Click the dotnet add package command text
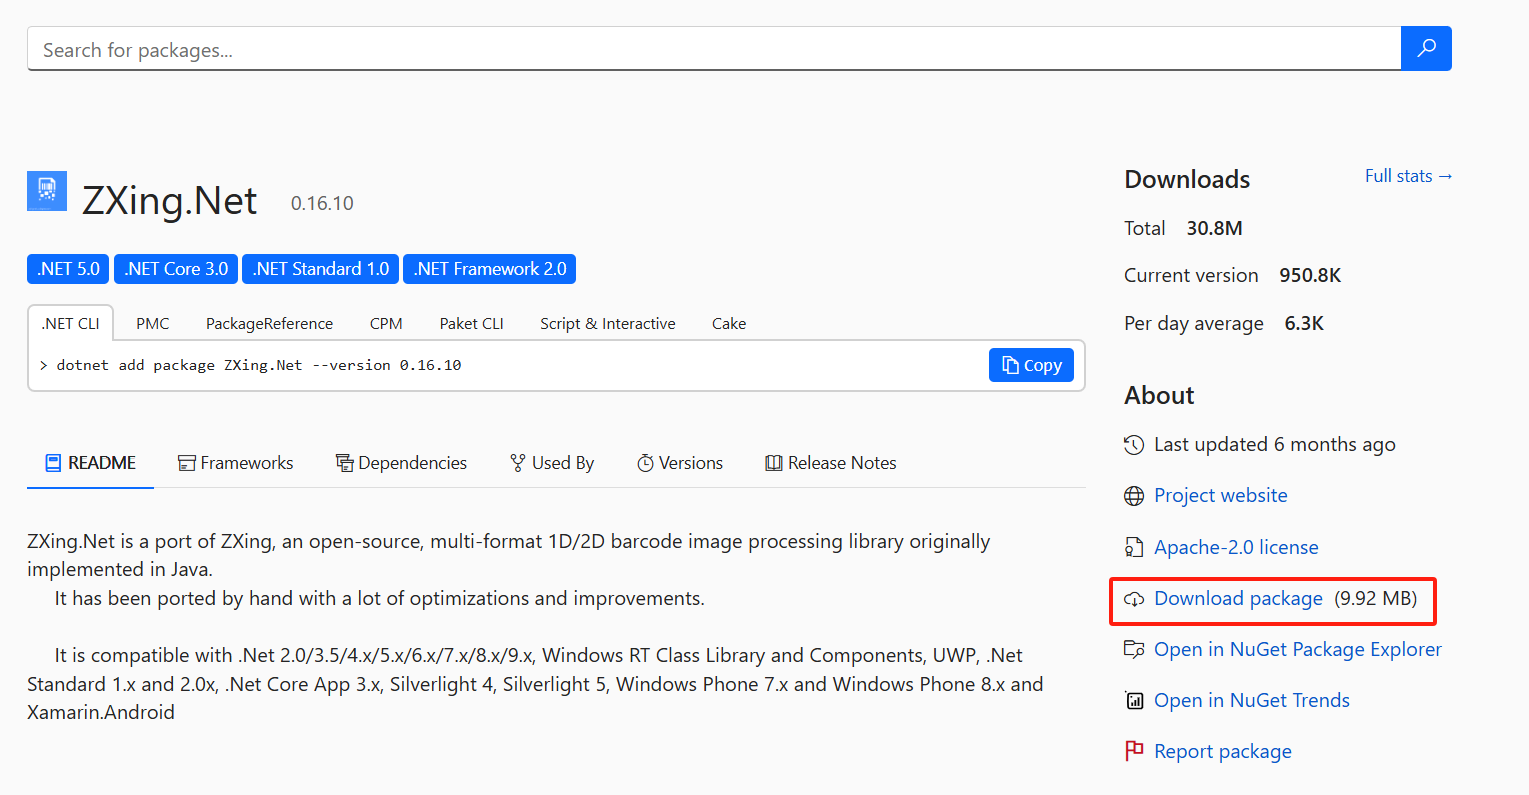The image size is (1529, 795). point(259,365)
